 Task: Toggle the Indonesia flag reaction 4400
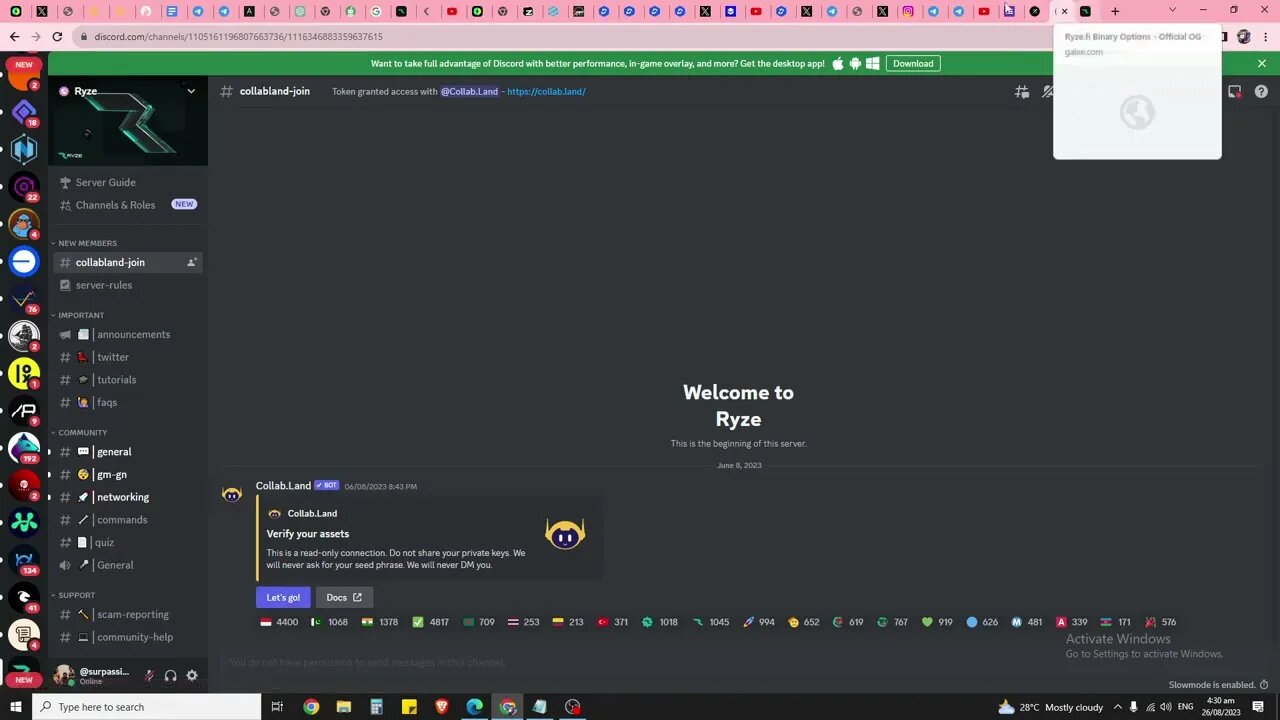coord(279,622)
